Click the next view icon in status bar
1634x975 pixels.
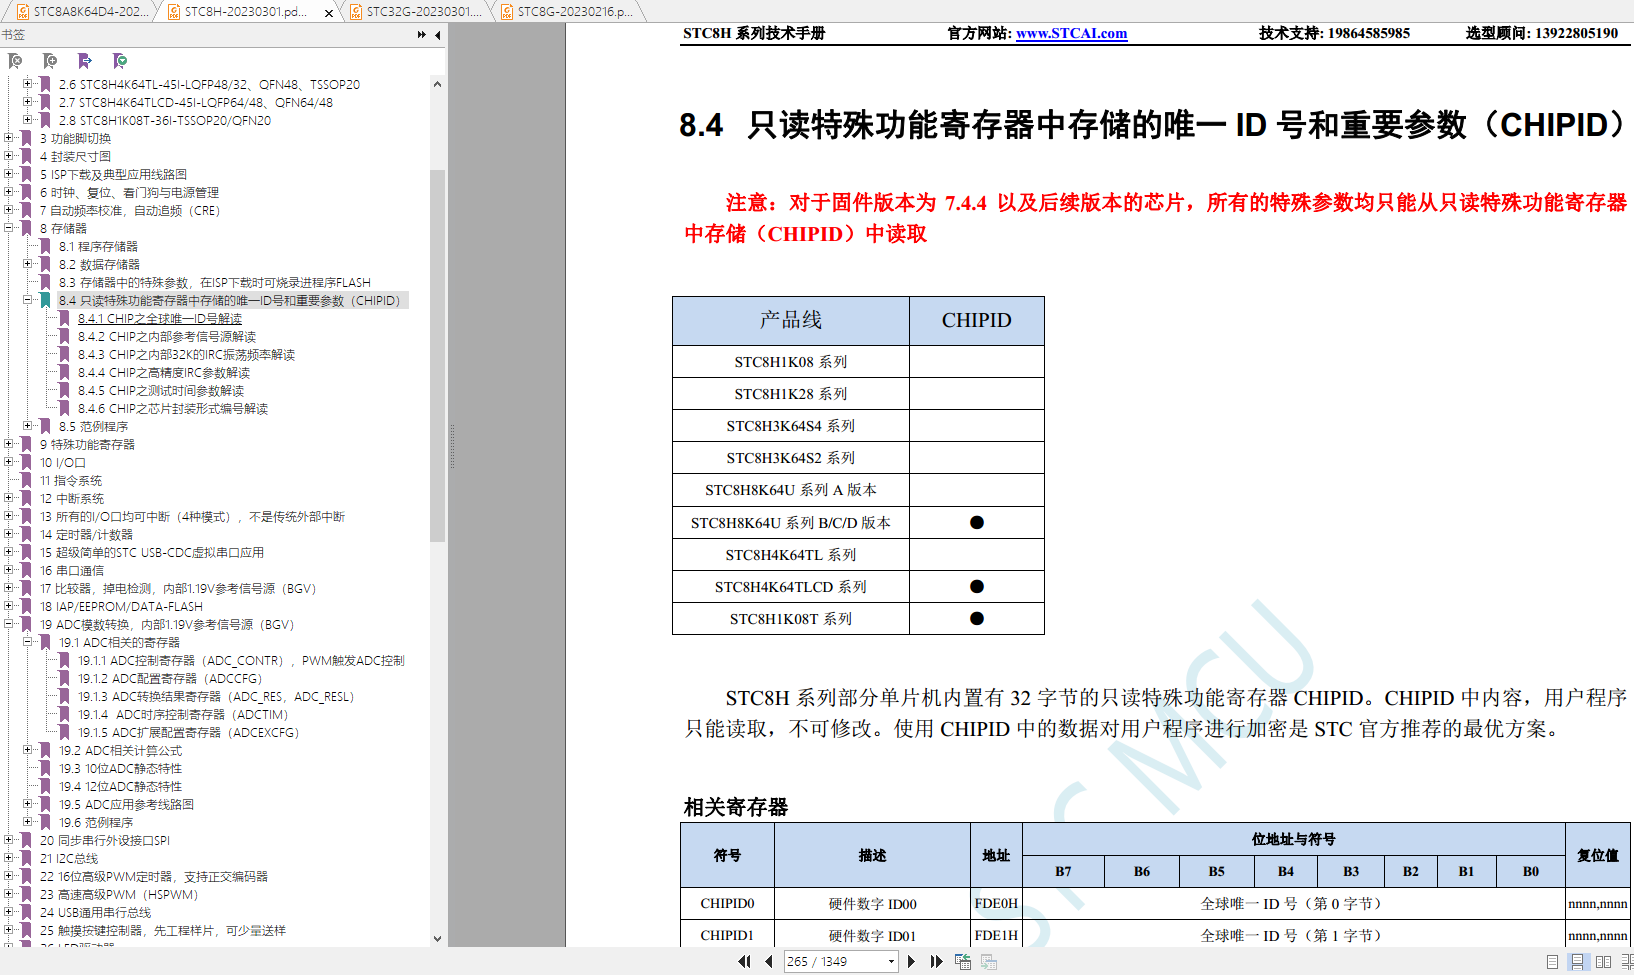pos(989,961)
